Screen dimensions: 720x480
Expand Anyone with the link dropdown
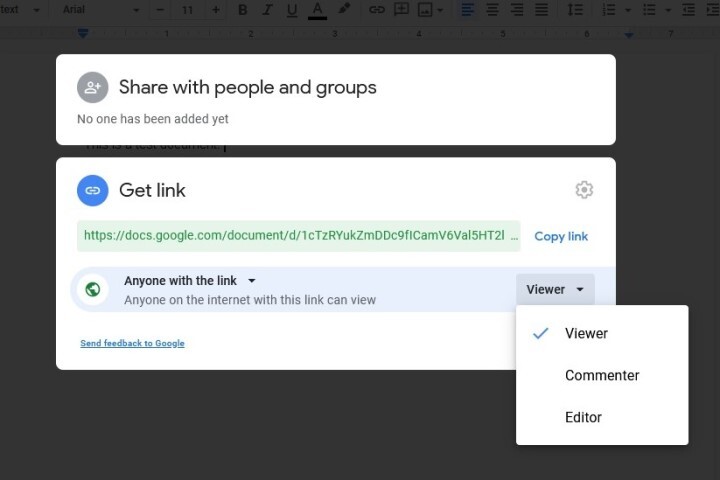coord(190,281)
